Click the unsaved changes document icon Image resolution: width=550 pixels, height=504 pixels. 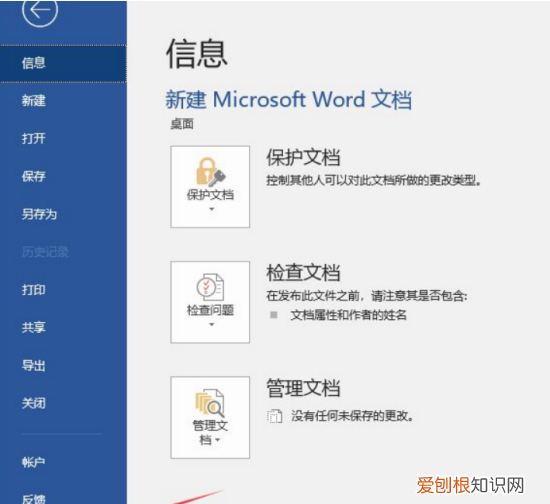click(x=275, y=416)
